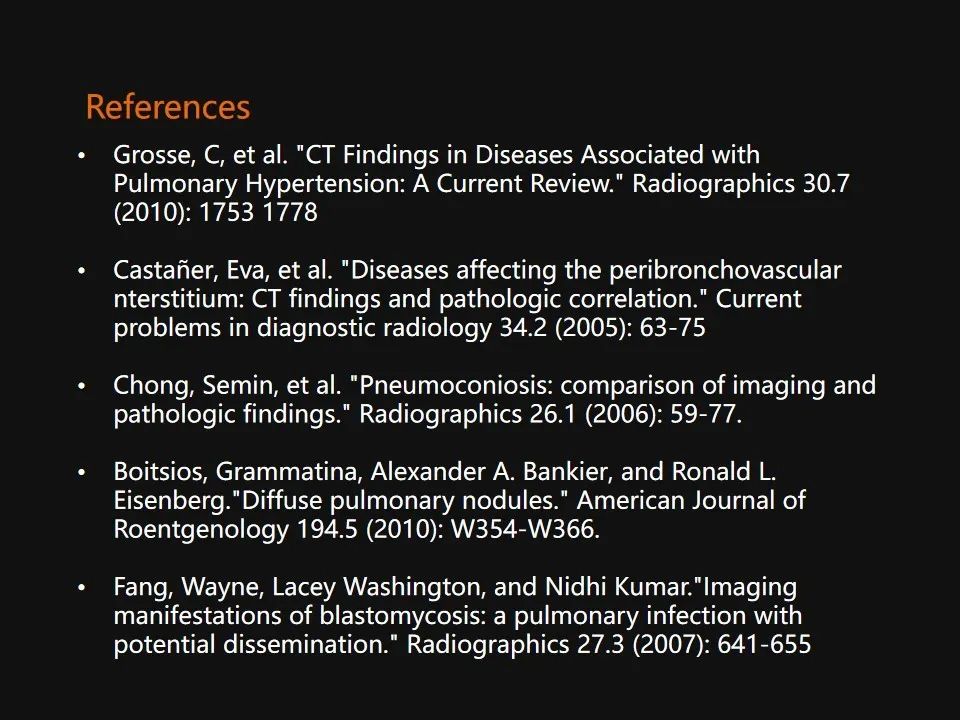This screenshot has width=960, height=720.
Task: Click the bullet before Chong reference
Action: tap(82, 386)
